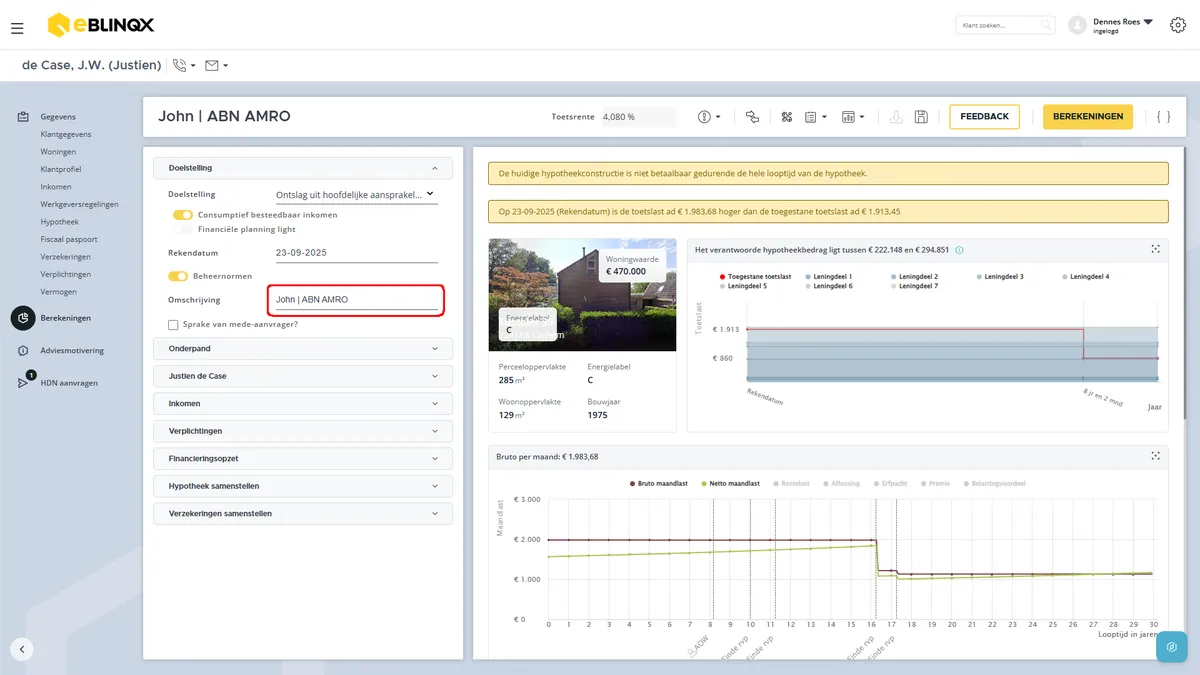Collapse the sidebar with the left arrow
Viewport: 1200px width, 675px height.
pos(22,648)
